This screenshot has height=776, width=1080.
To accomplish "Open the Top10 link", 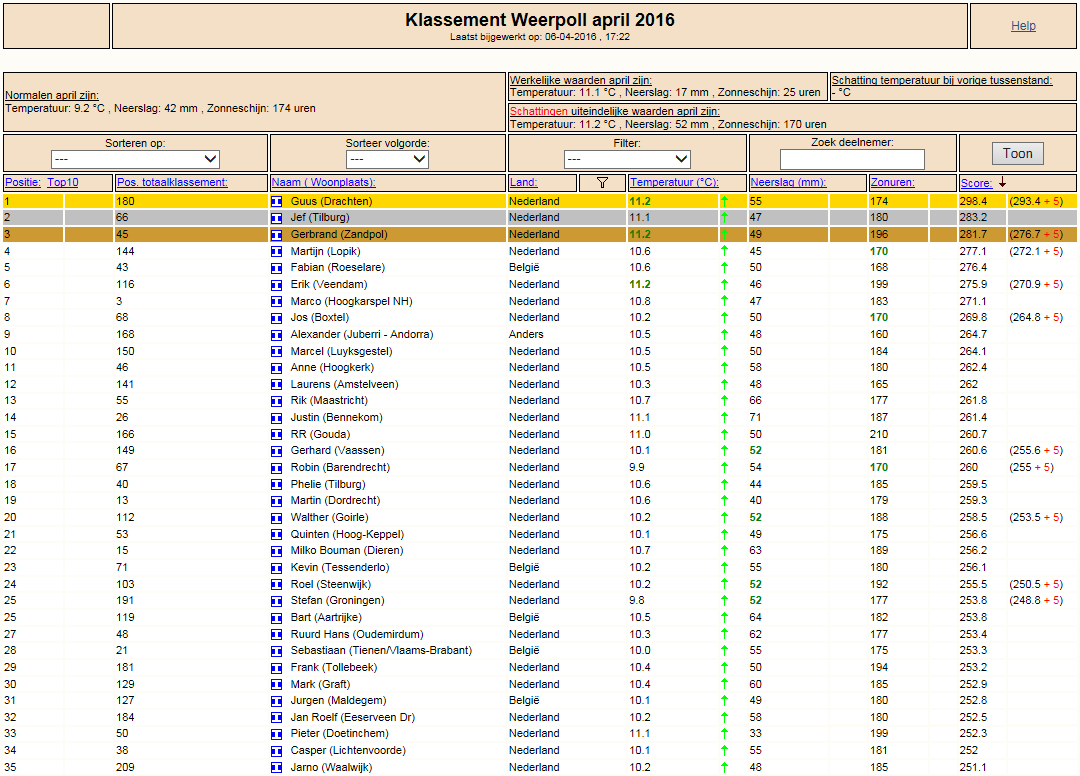I will coord(63,182).
